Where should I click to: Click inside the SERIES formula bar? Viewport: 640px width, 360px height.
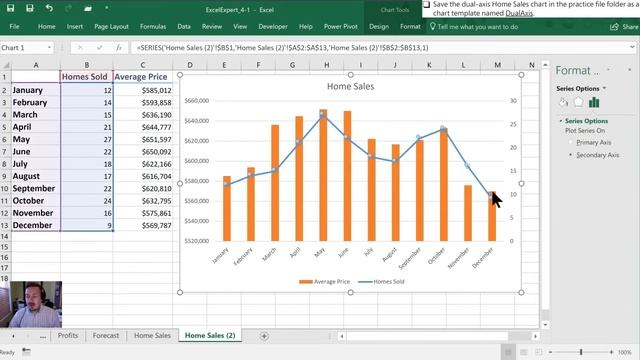[380, 48]
